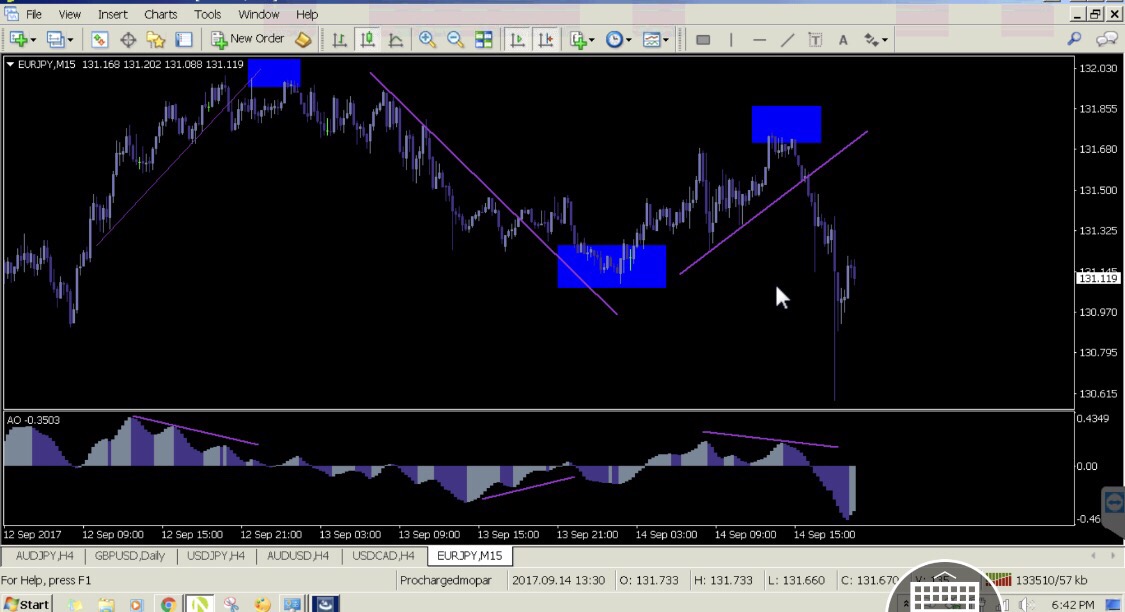
Task: Toggle the Market Watch window
Action: (x=99, y=39)
